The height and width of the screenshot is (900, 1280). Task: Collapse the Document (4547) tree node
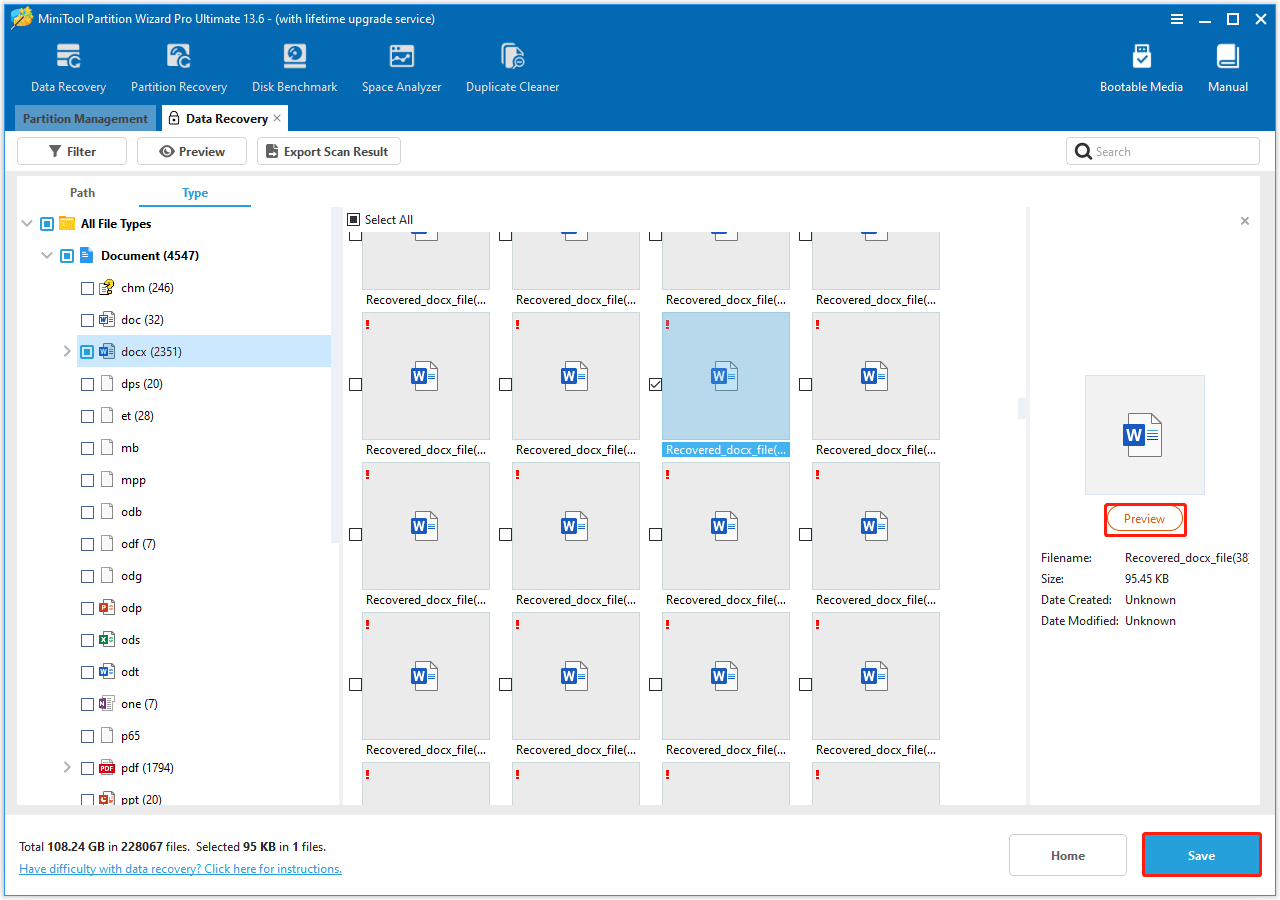[x=46, y=255]
